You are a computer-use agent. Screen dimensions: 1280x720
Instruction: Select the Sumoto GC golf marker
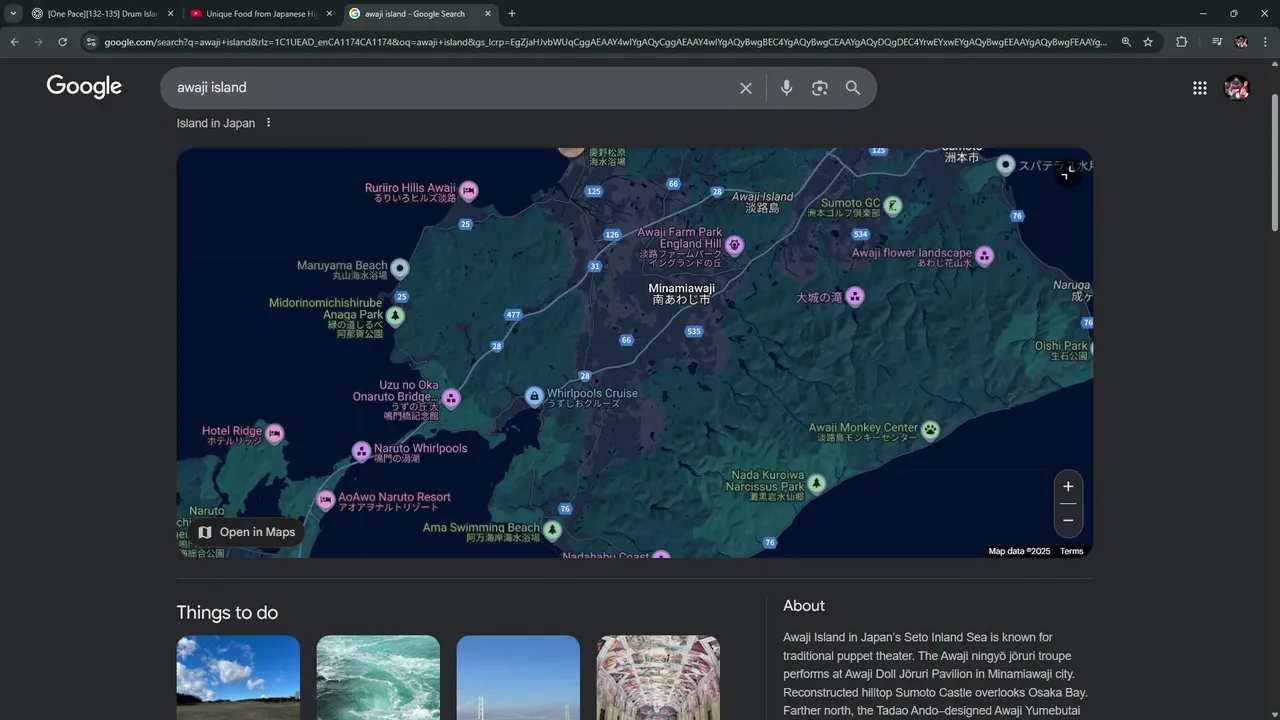pos(893,206)
